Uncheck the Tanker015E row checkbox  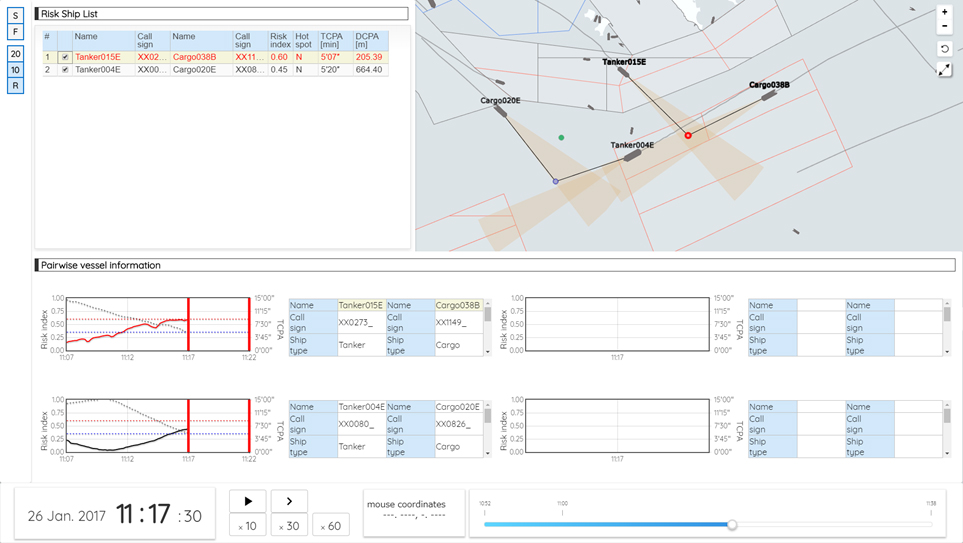(65, 57)
